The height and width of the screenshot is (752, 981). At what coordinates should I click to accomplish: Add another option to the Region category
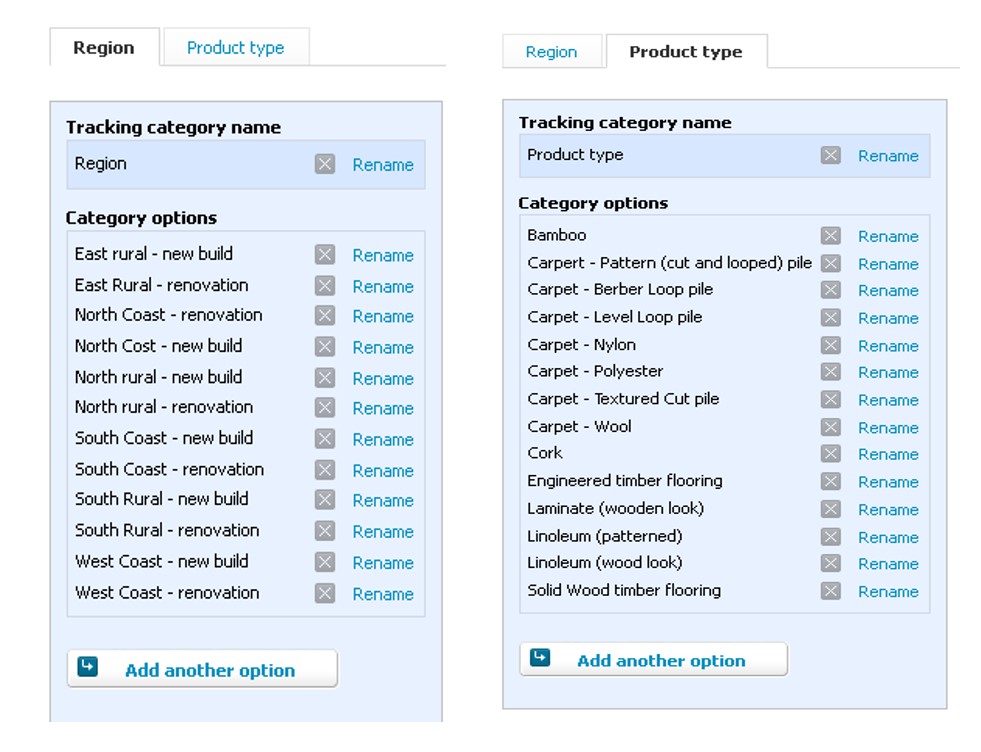click(x=202, y=670)
